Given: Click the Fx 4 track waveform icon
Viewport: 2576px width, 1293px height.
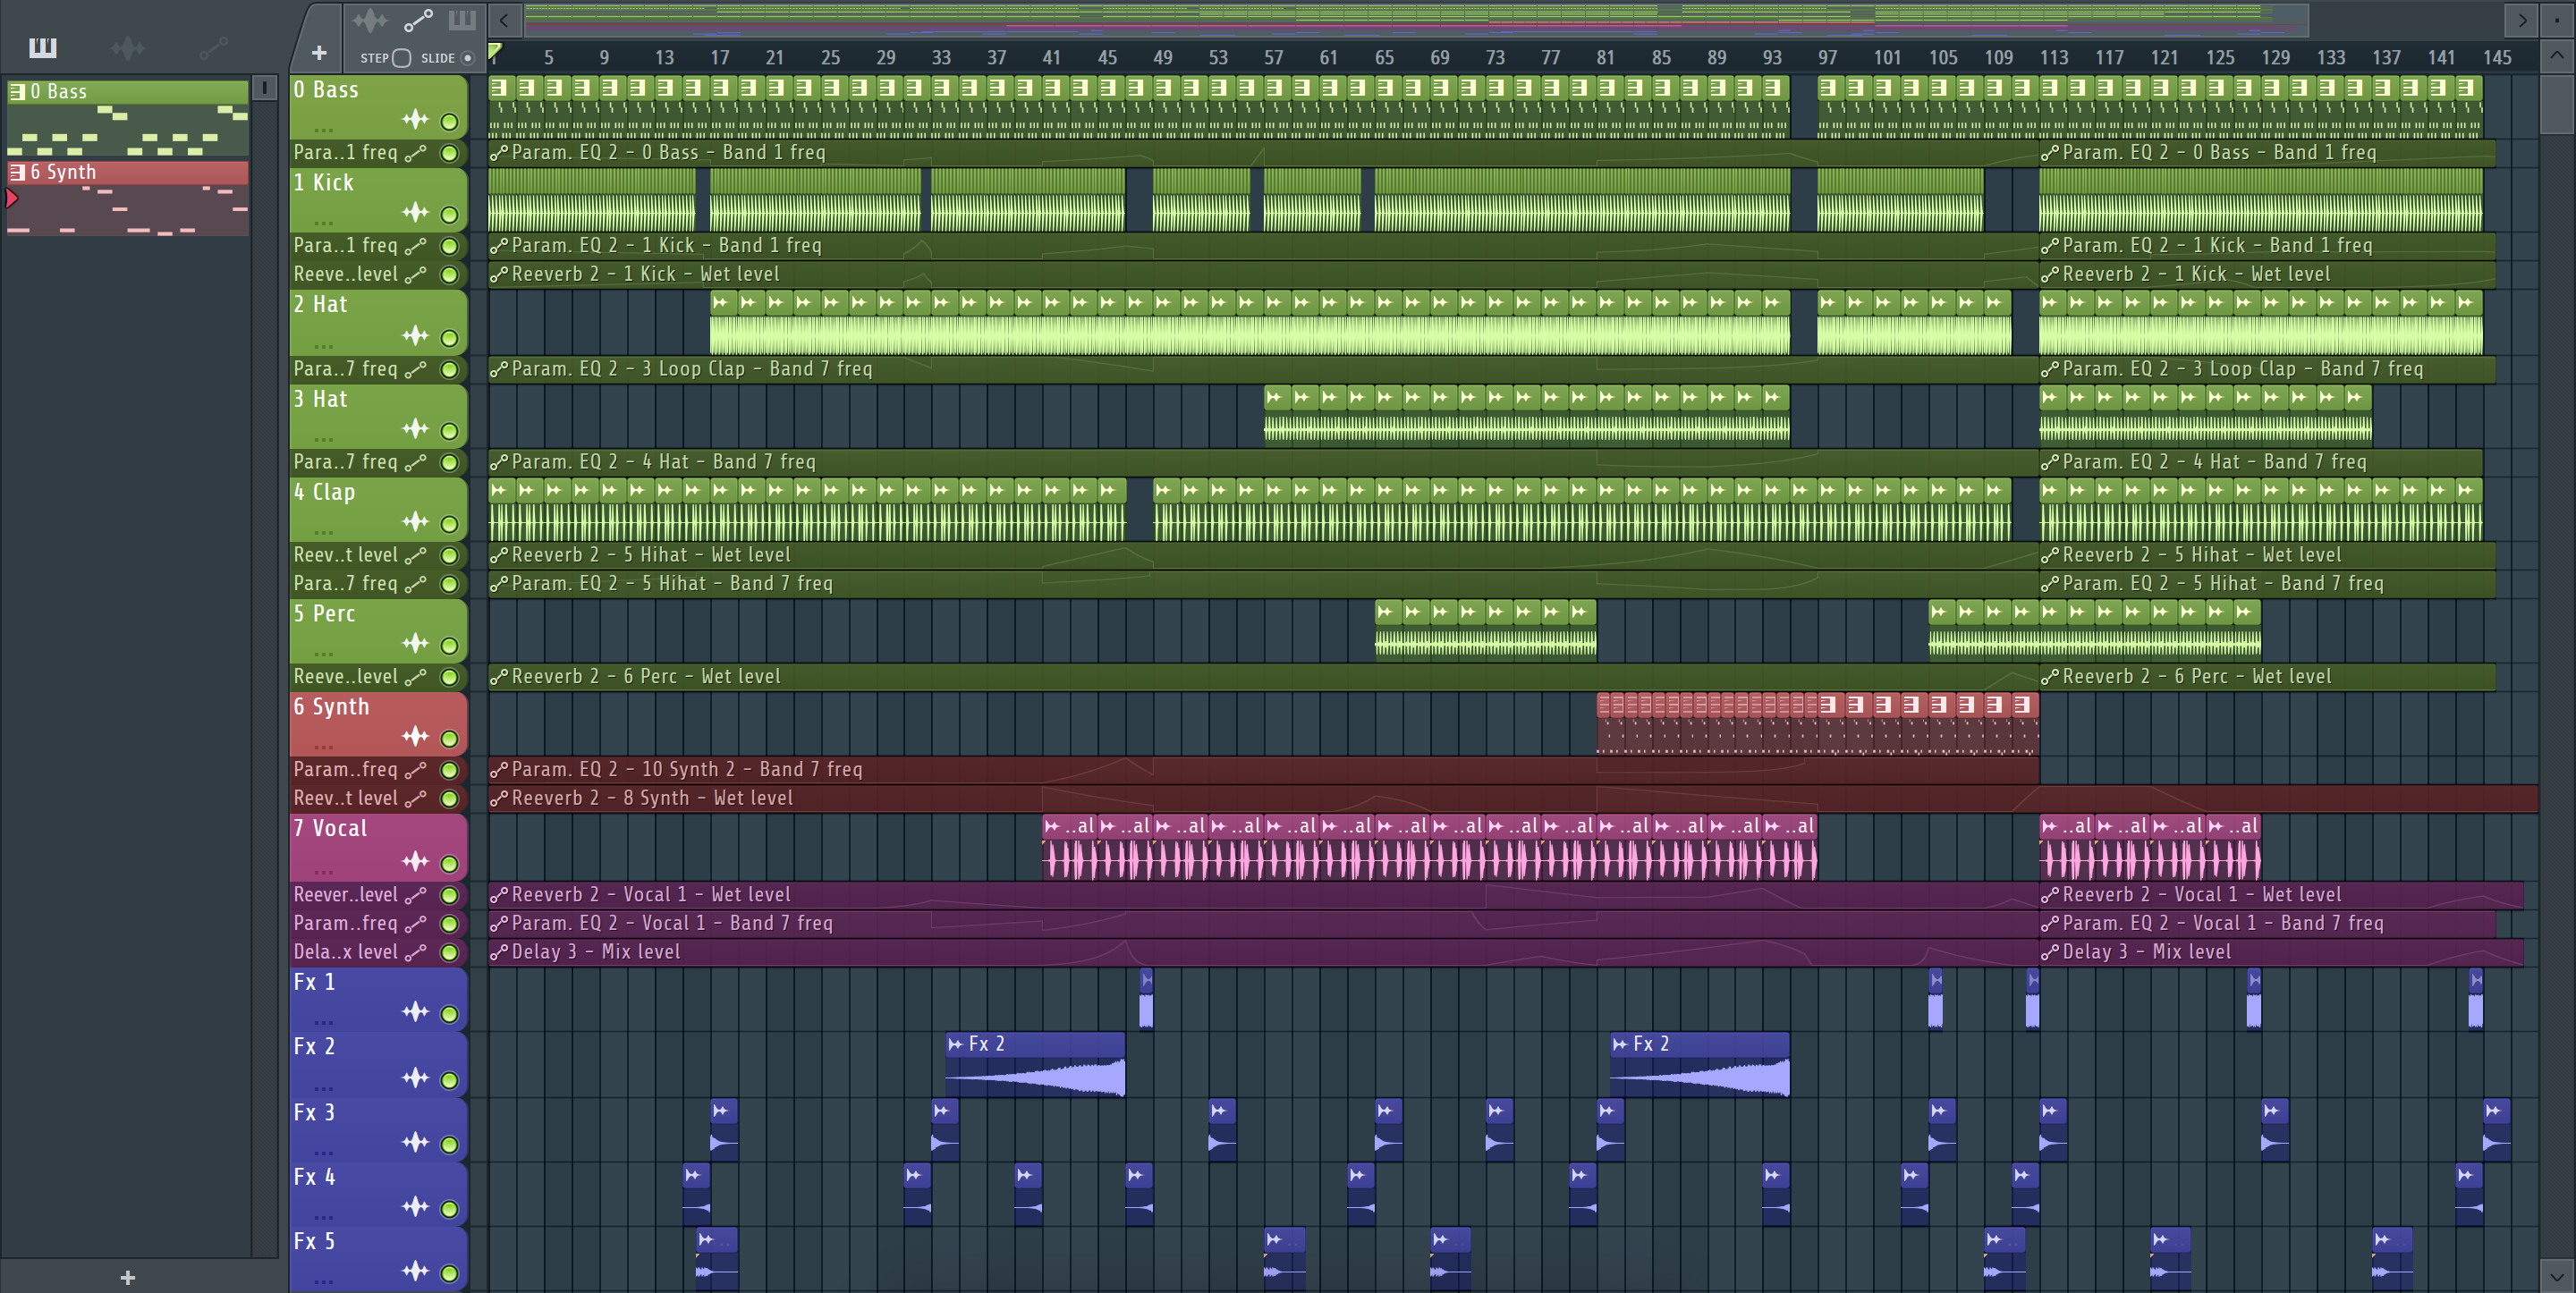Looking at the screenshot, I should click(415, 1206).
